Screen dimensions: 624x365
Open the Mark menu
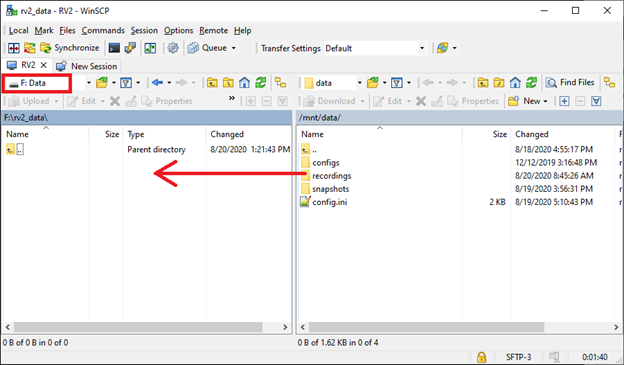click(44, 31)
